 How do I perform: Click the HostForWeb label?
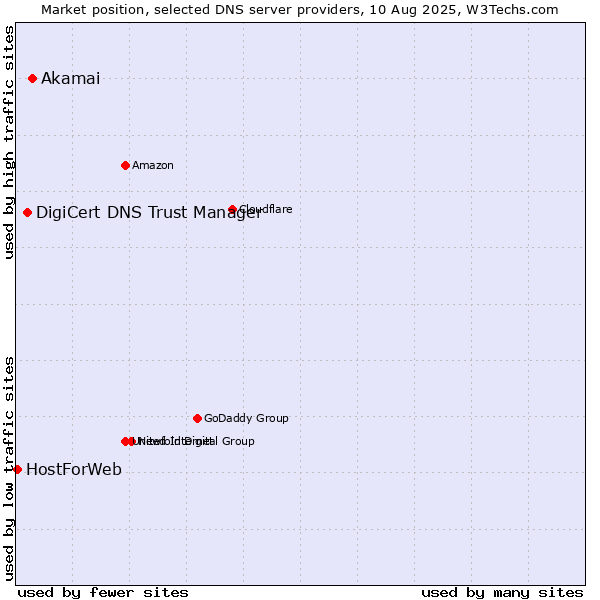pos(74,470)
